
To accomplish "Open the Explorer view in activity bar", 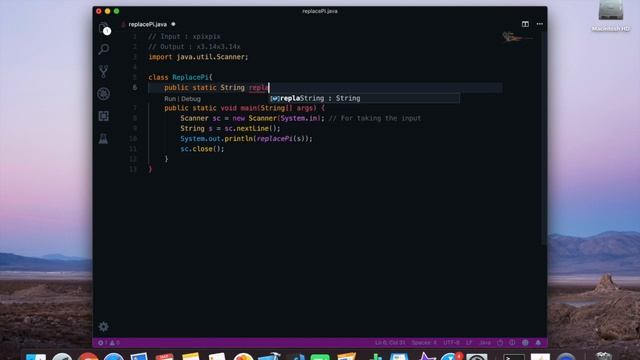I will (x=104, y=29).
